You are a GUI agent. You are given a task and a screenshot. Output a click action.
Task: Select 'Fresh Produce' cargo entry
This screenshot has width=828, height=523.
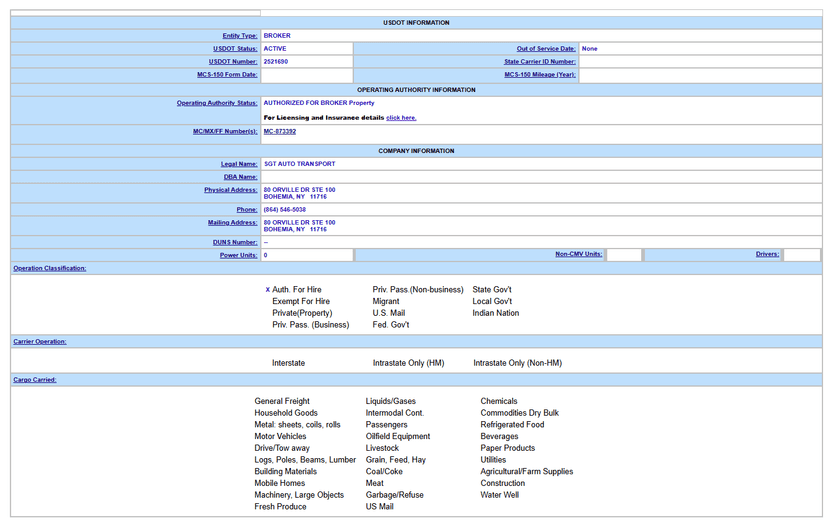280,507
